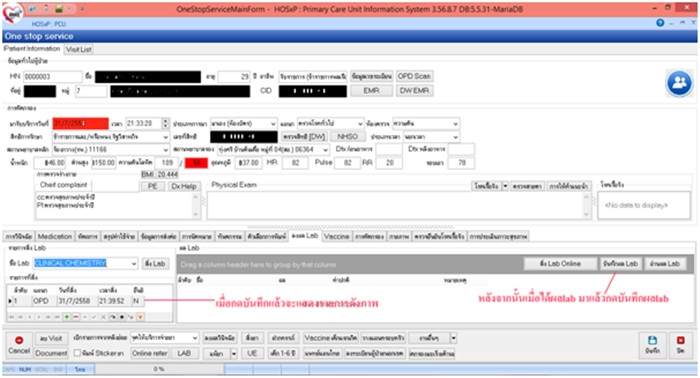Open the Lab name CLINICAL CHEMISTRY dropdown

pyautogui.click(x=133, y=263)
